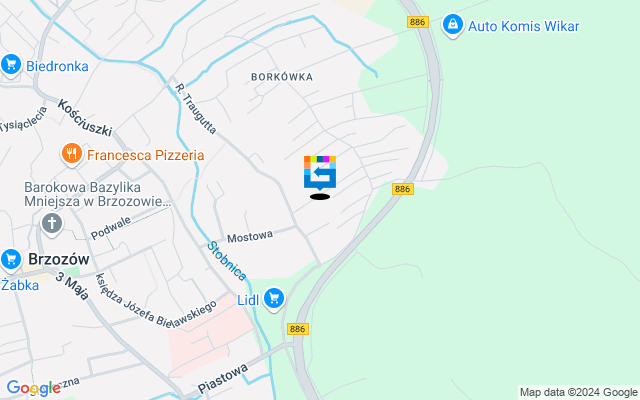
Task: Click the 886 road shield near Lidl
Action: coord(298,329)
